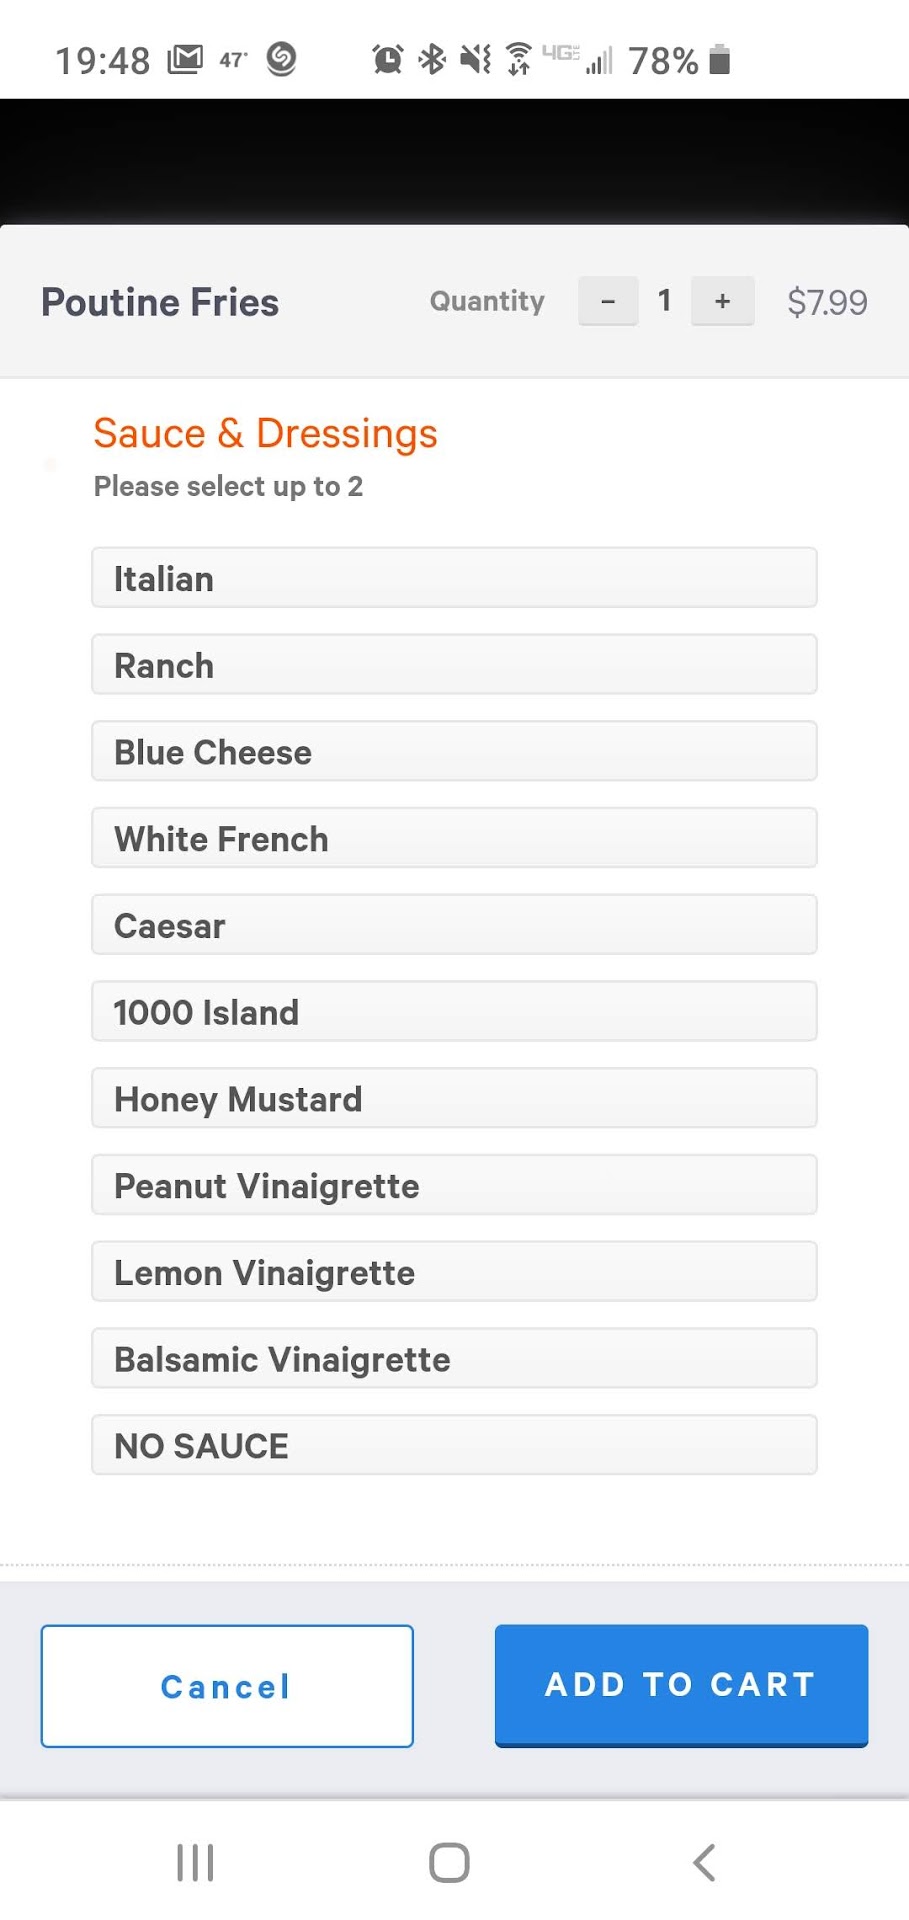909x1920 pixels.
Task: Select Lemon Vinaigrette dressing
Action: 454,1272
